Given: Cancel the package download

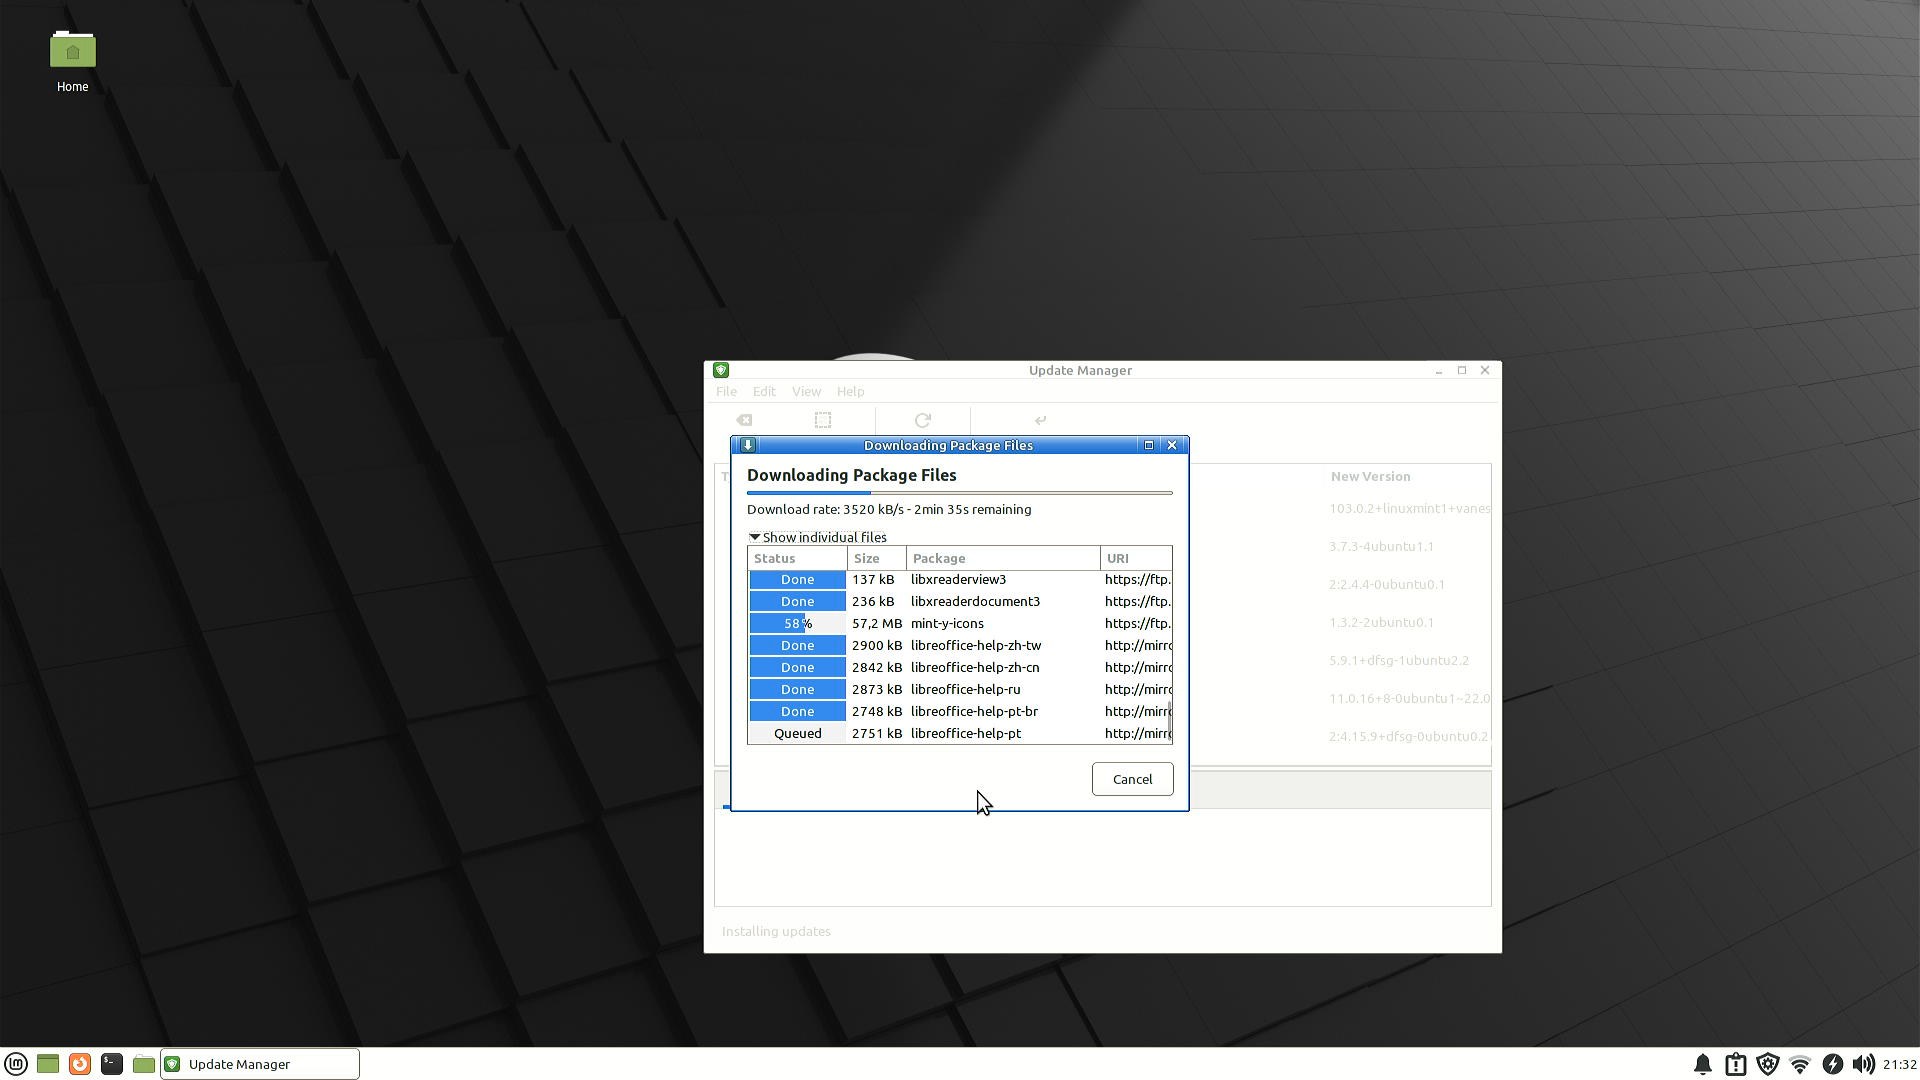Looking at the screenshot, I should click(x=1132, y=779).
